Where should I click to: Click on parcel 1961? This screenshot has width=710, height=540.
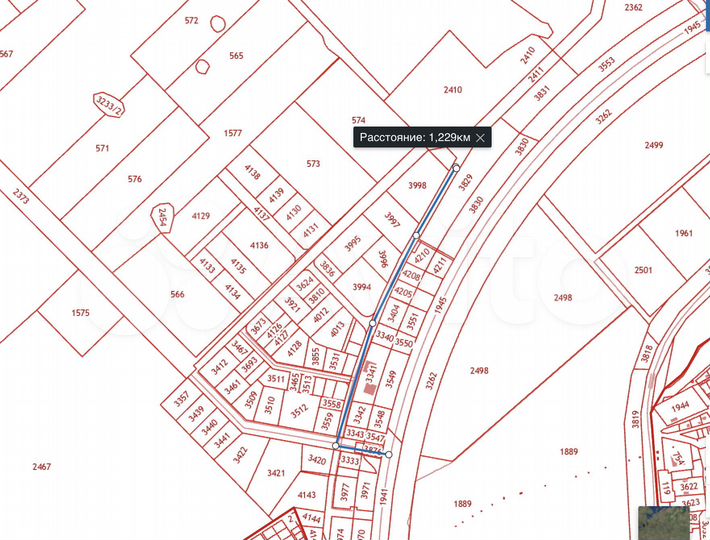click(683, 234)
